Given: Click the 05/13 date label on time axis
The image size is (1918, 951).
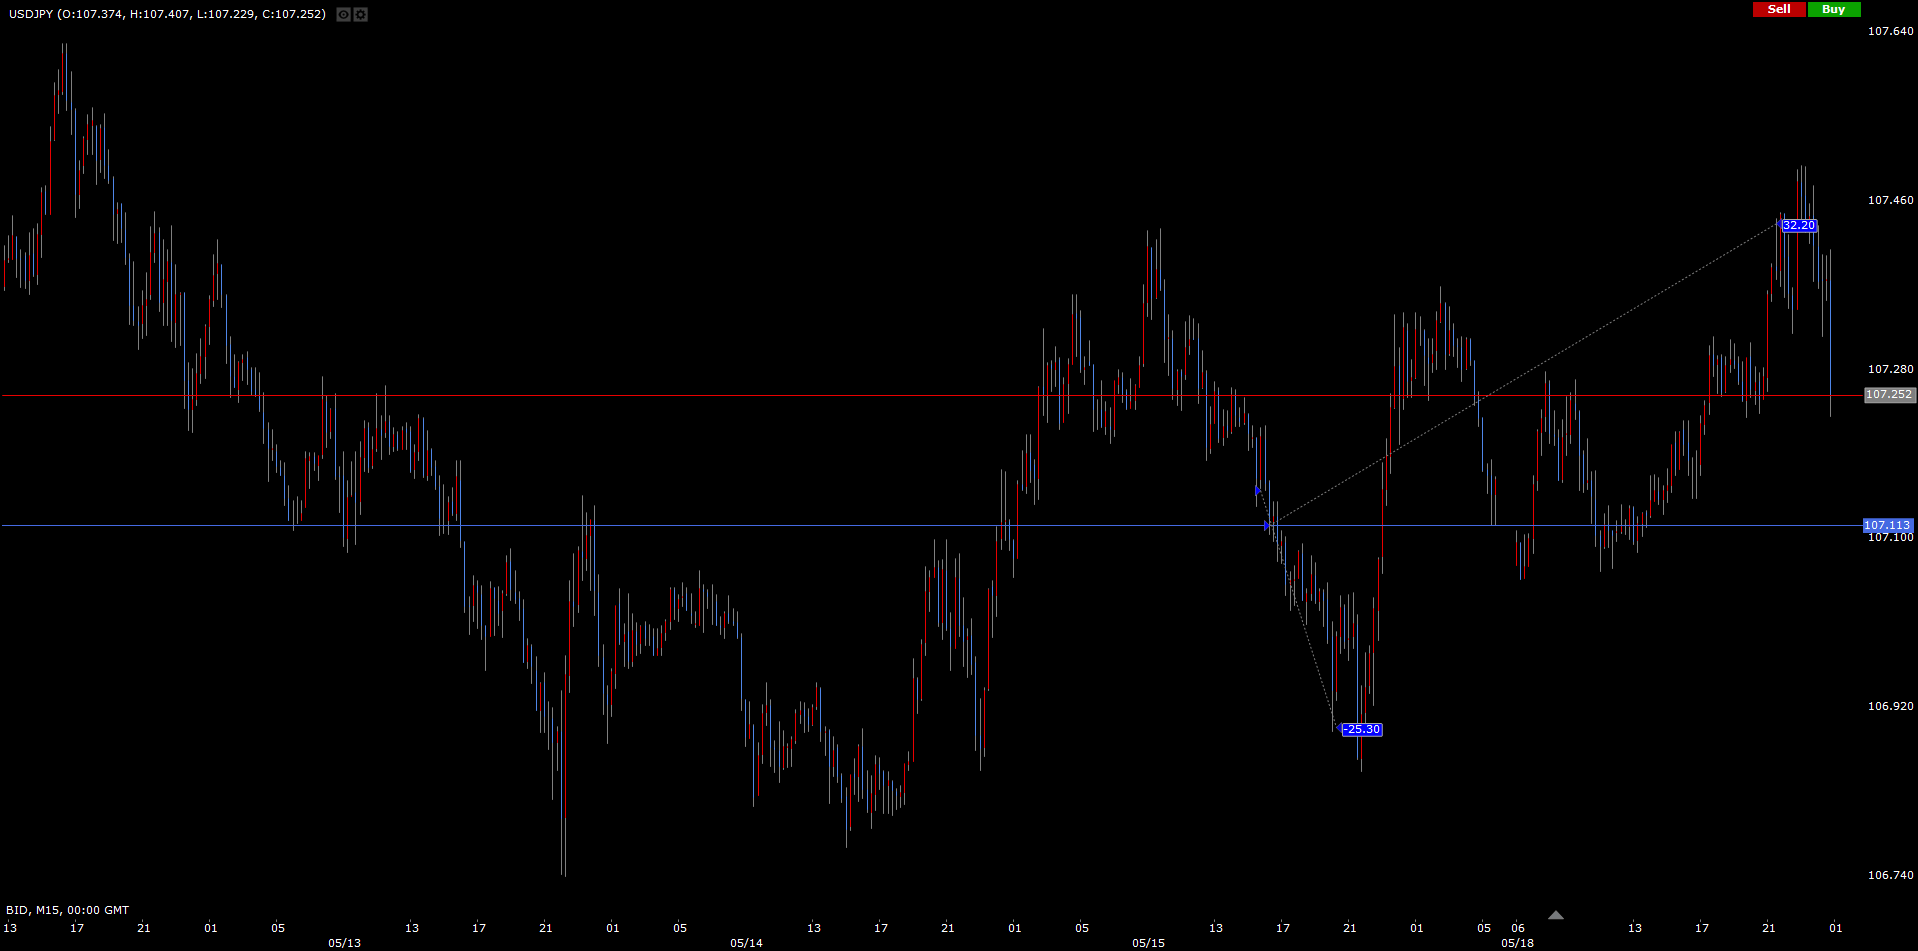Looking at the screenshot, I should (x=344, y=943).
